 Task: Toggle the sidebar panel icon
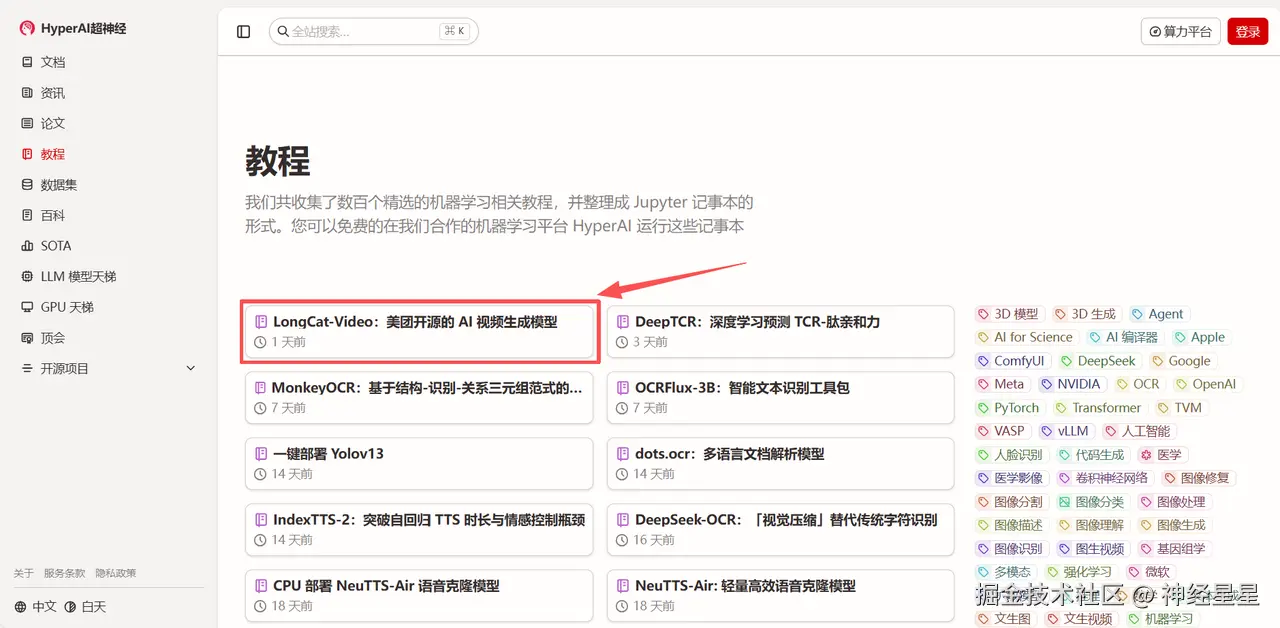[244, 32]
